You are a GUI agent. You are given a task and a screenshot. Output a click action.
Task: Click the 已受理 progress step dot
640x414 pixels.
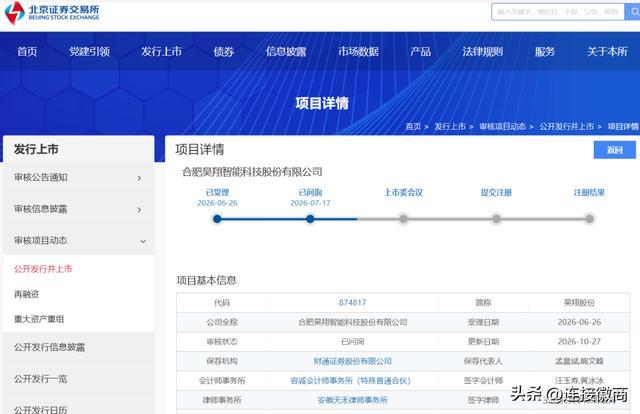pyautogui.click(x=217, y=219)
